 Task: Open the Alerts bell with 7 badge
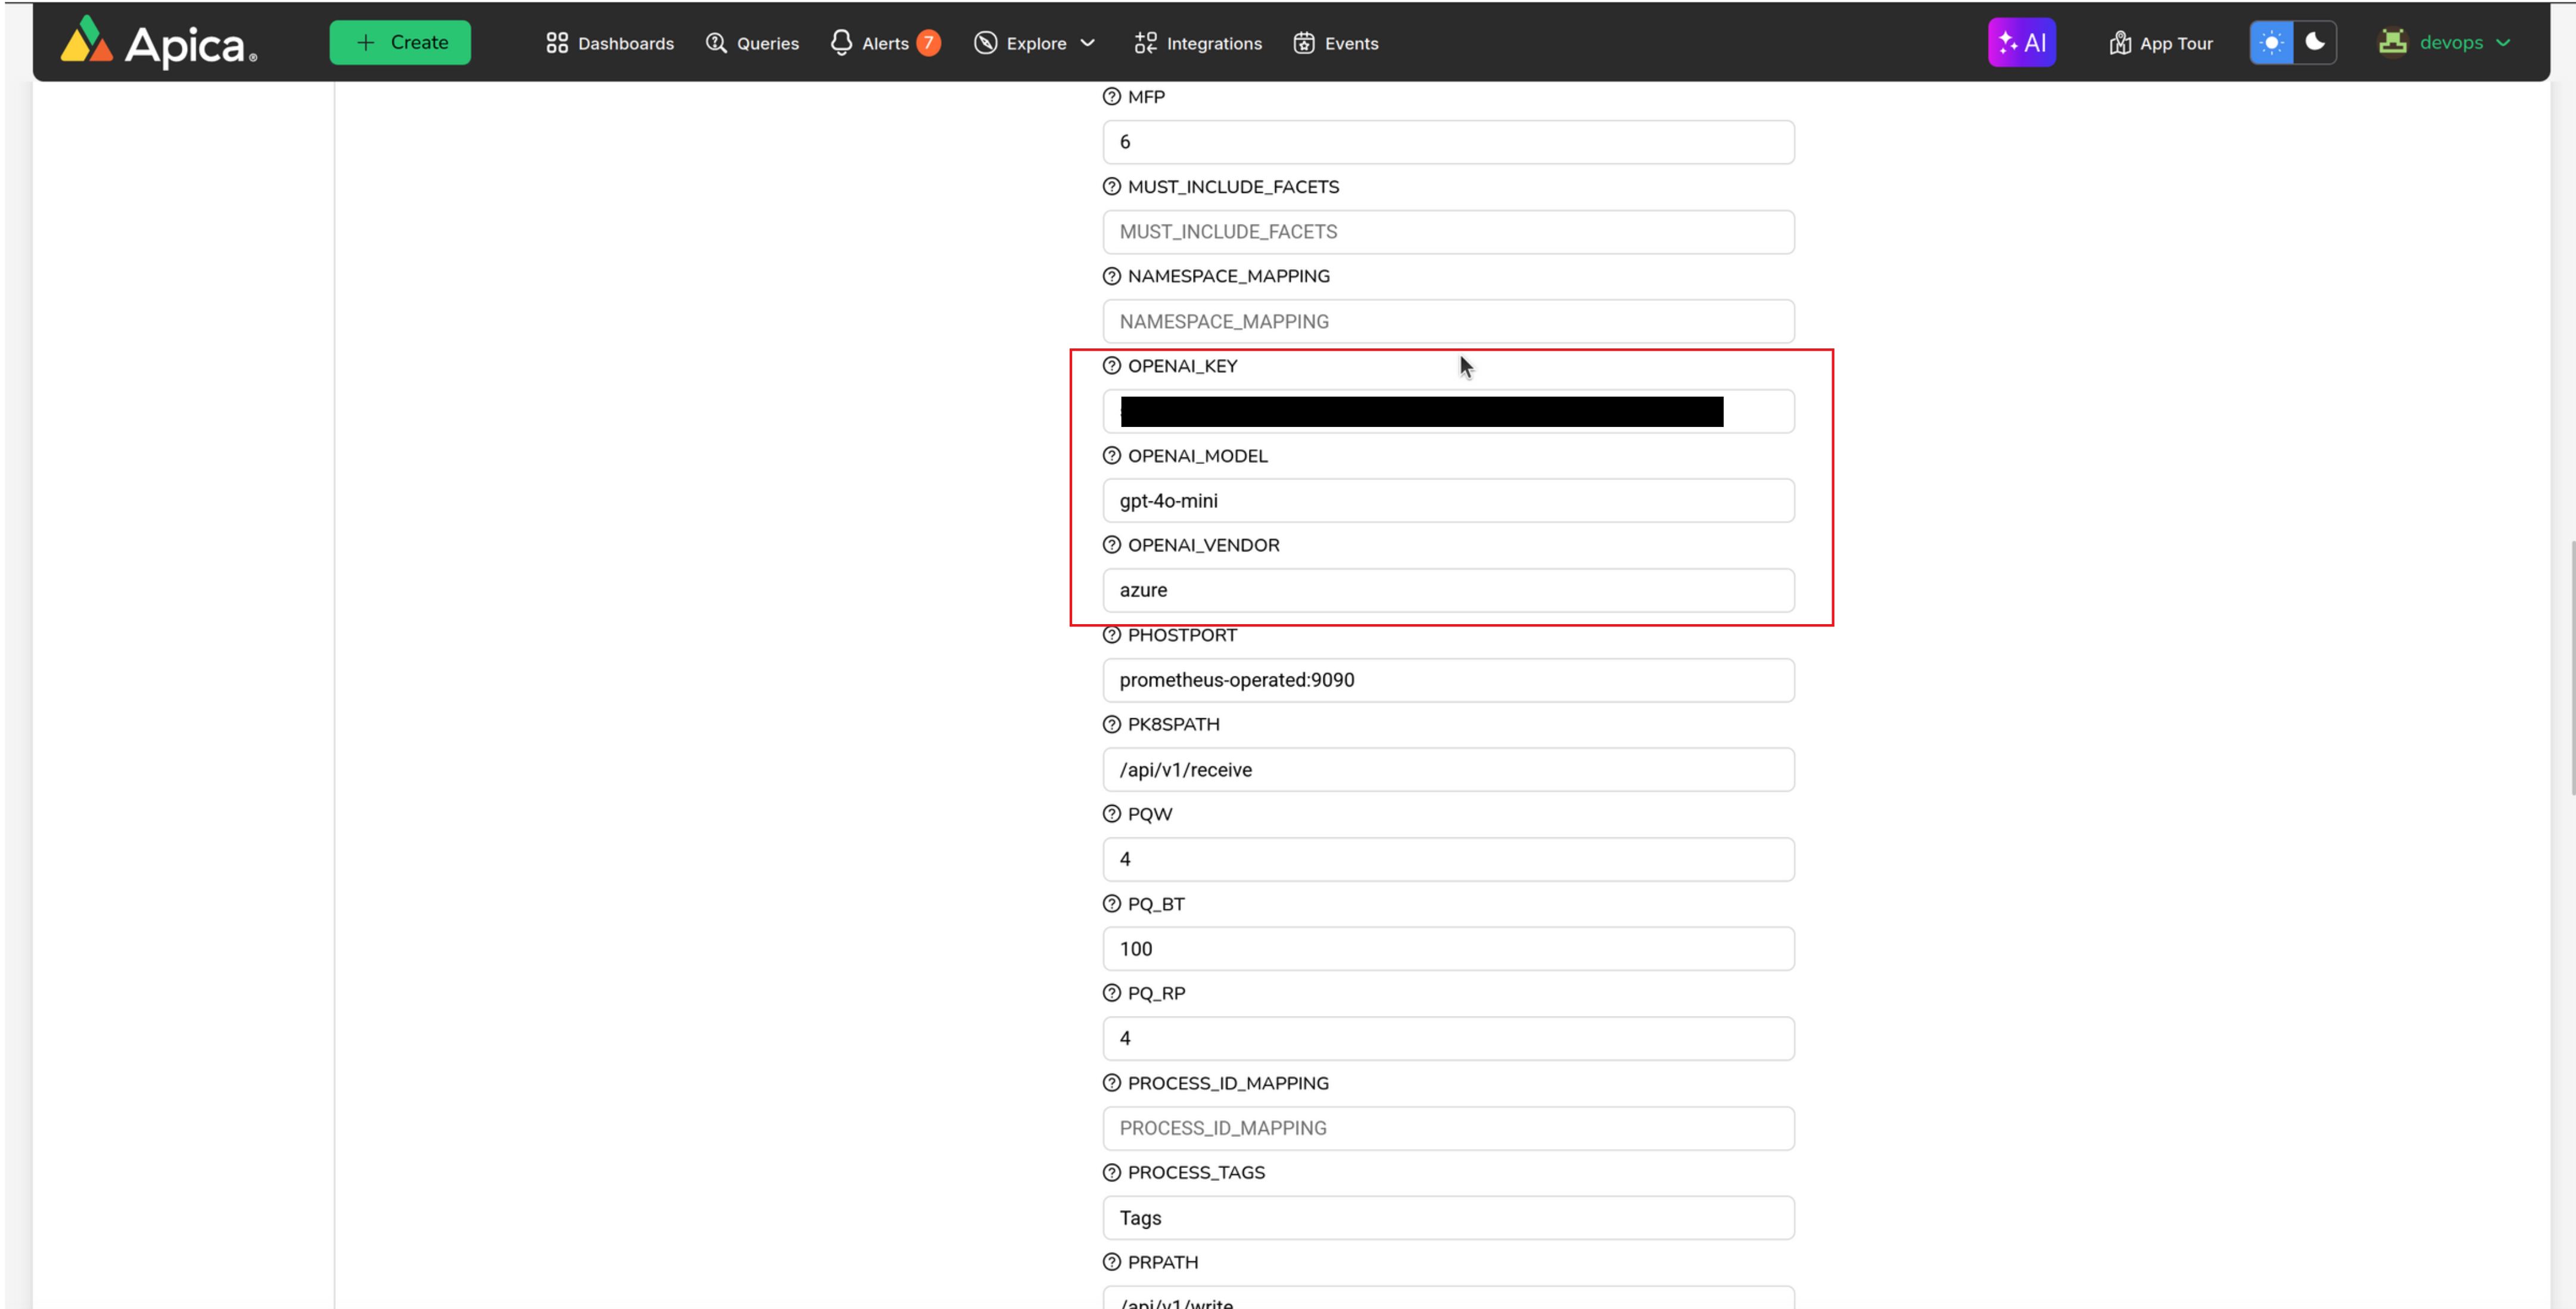(x=885, y=43)
